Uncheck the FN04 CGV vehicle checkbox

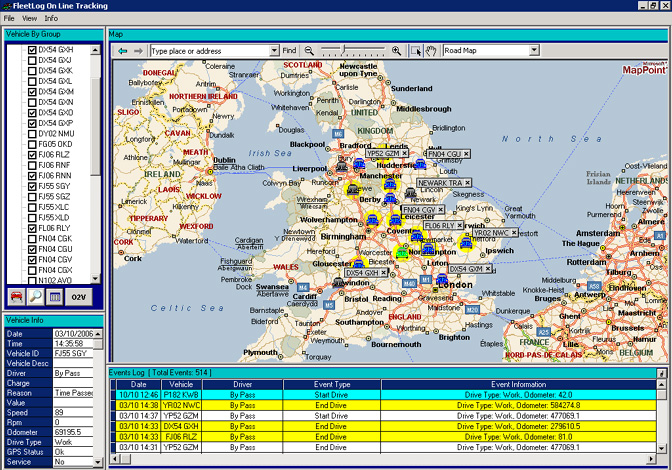(32, 260)
